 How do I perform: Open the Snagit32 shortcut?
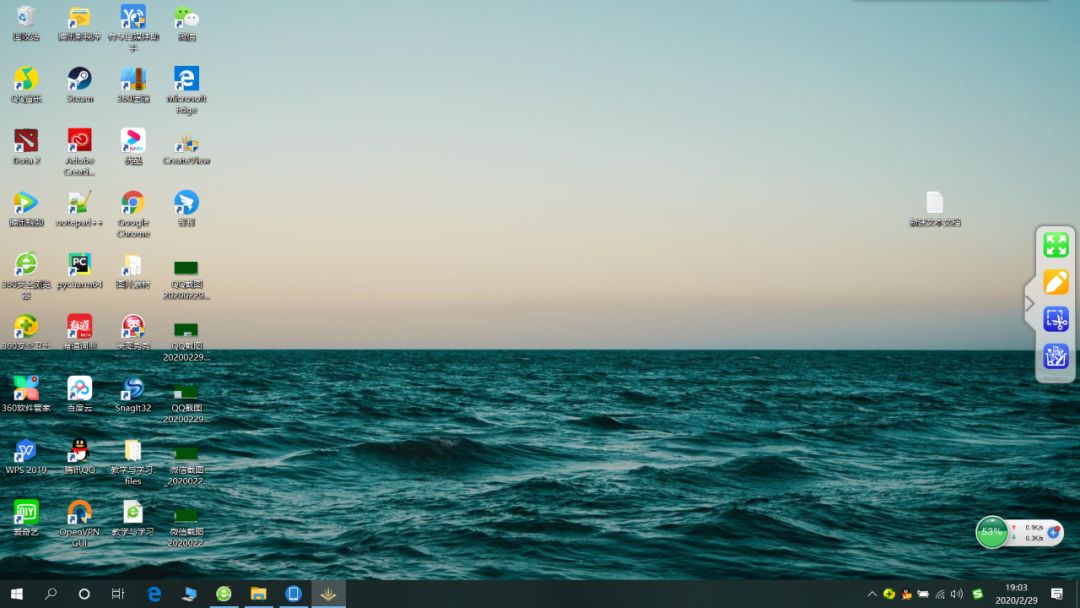133,395
